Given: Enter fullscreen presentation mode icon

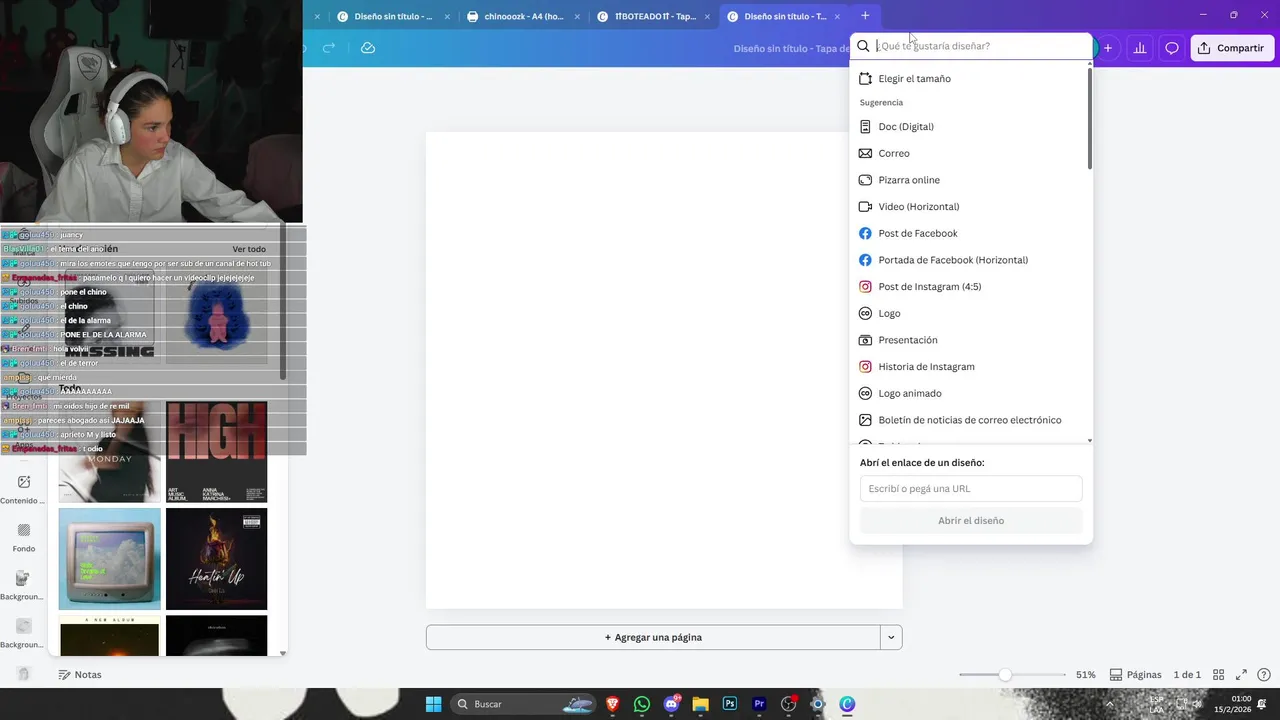Looking at the screenshot, I should (1241, 675).
